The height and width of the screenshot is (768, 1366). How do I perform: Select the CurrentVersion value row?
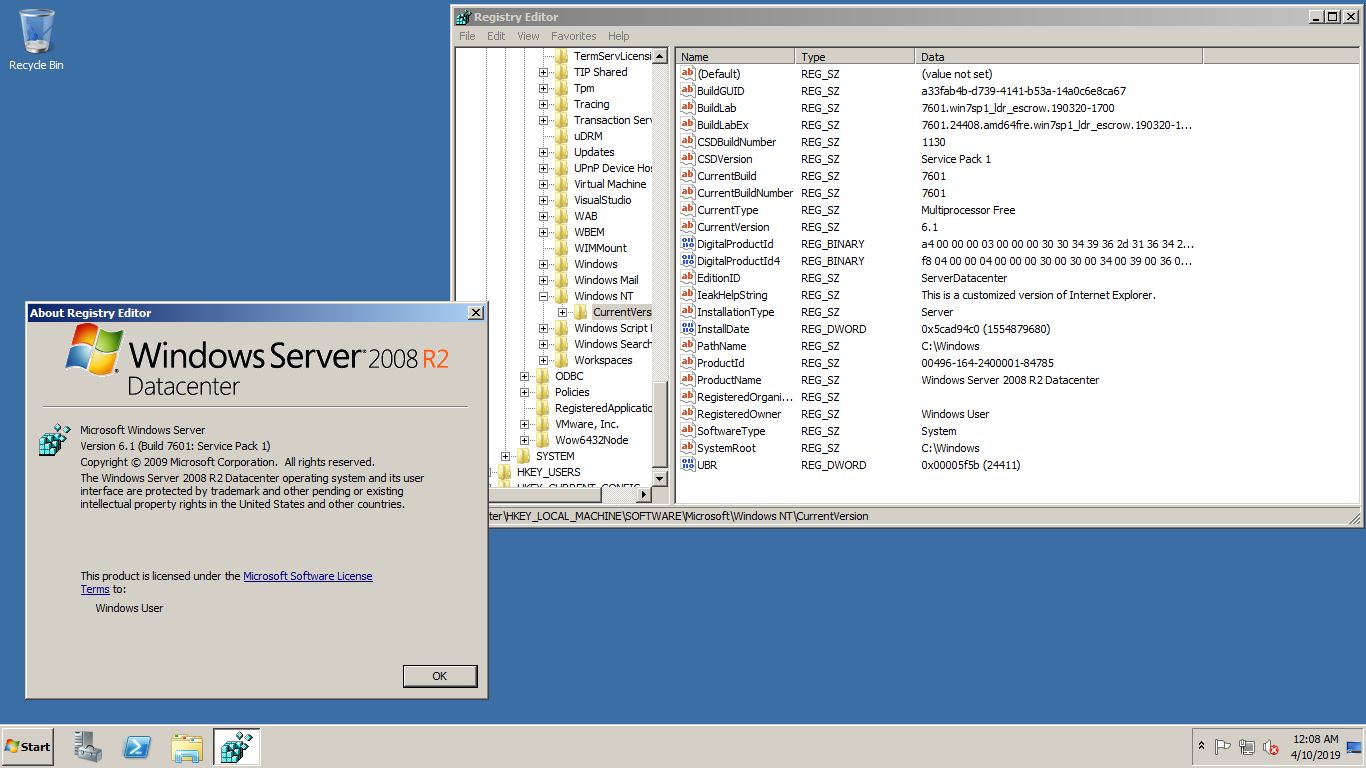pos(733,227)
